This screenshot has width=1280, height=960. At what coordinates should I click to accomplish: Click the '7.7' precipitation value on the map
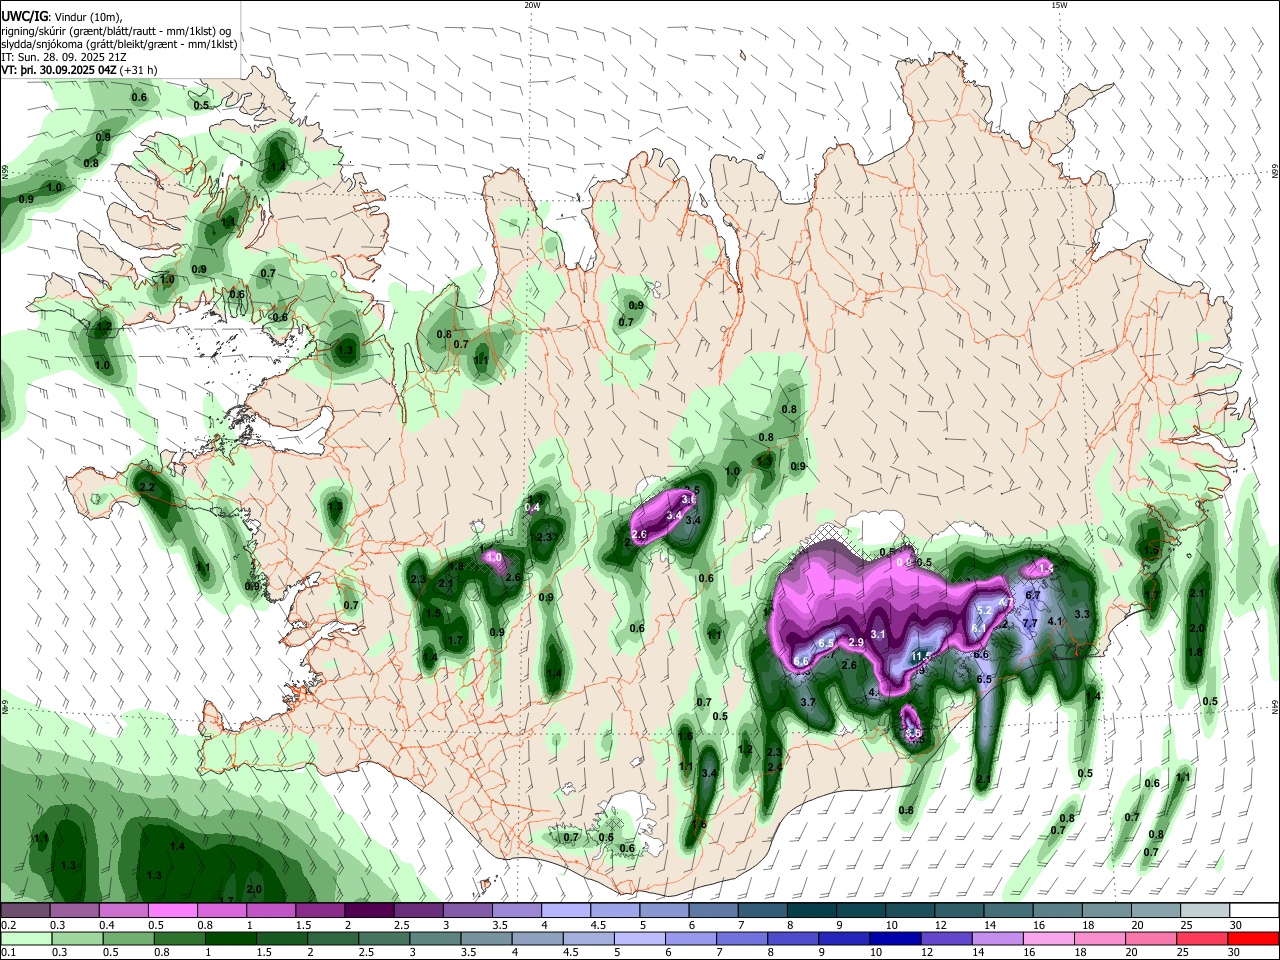tap(1029, 623)
